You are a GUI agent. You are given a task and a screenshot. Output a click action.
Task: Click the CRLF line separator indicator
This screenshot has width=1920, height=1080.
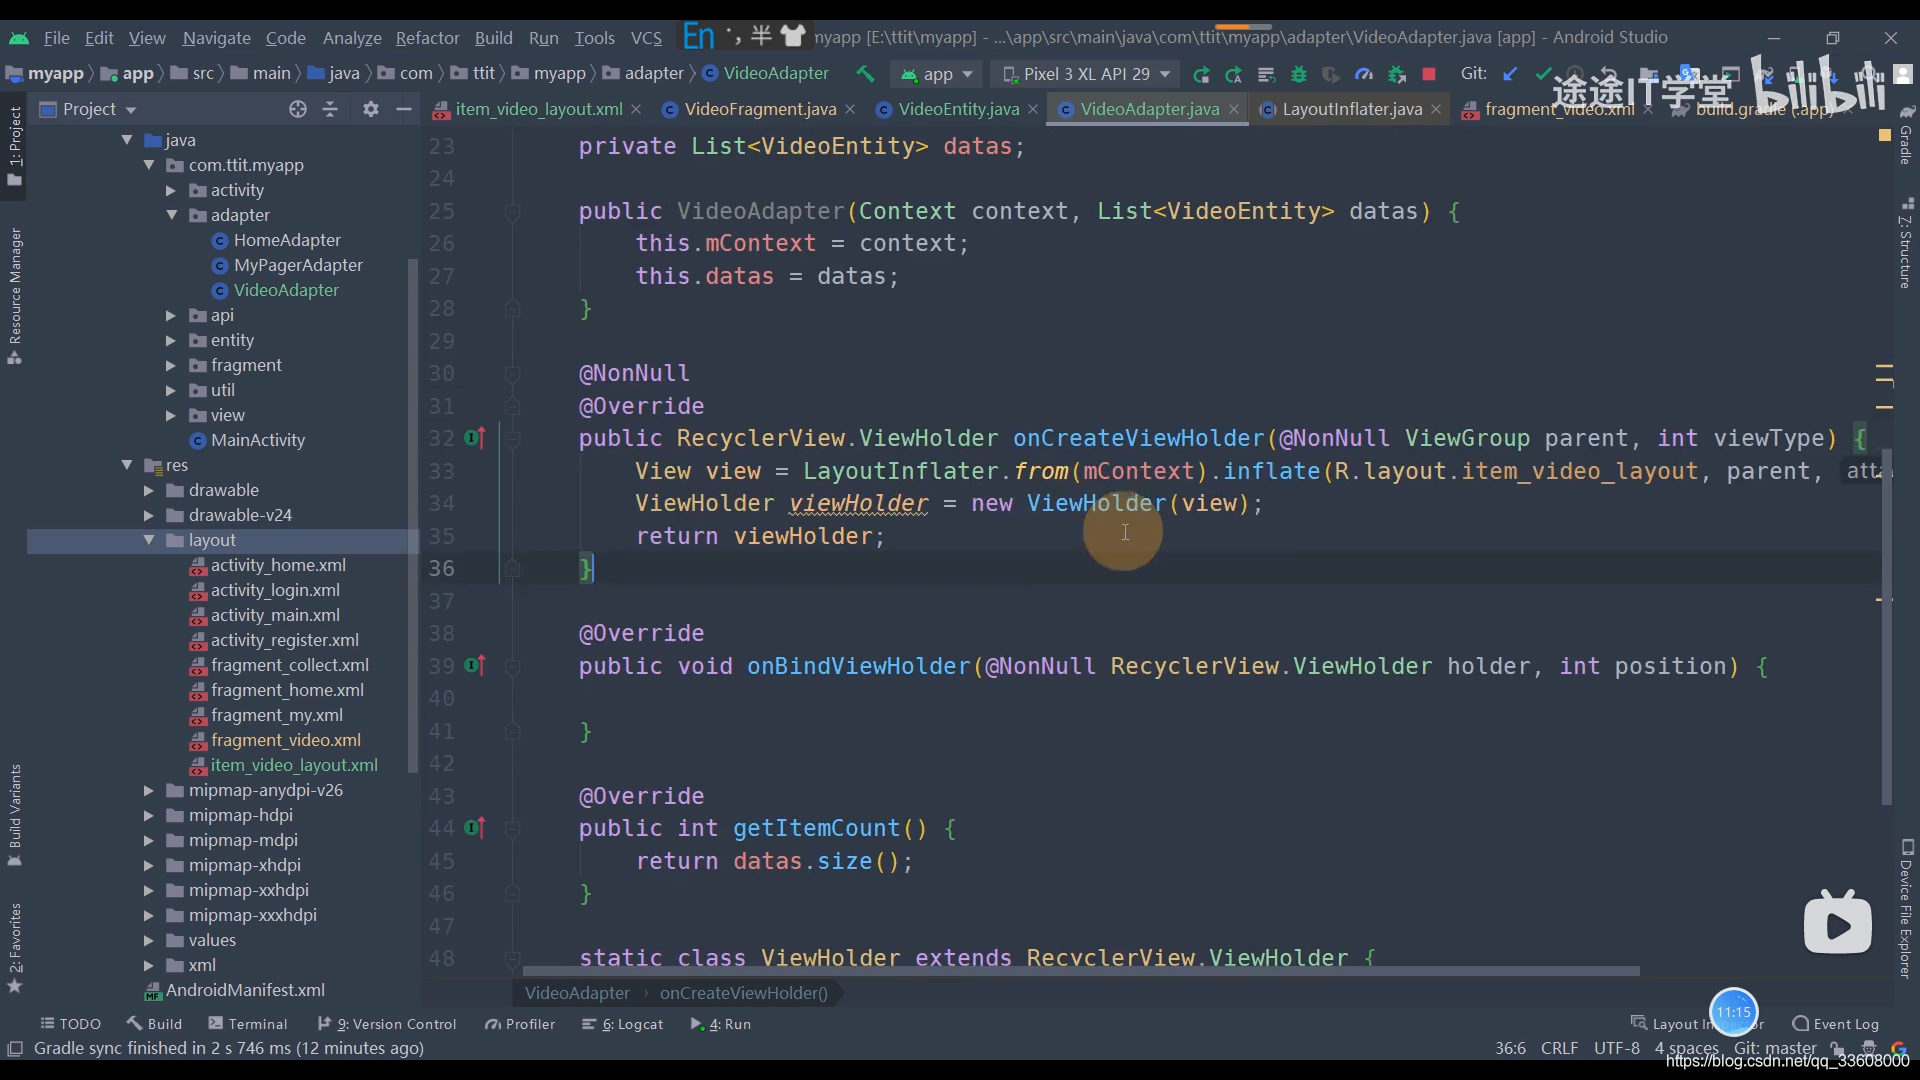(1559, 1048)
